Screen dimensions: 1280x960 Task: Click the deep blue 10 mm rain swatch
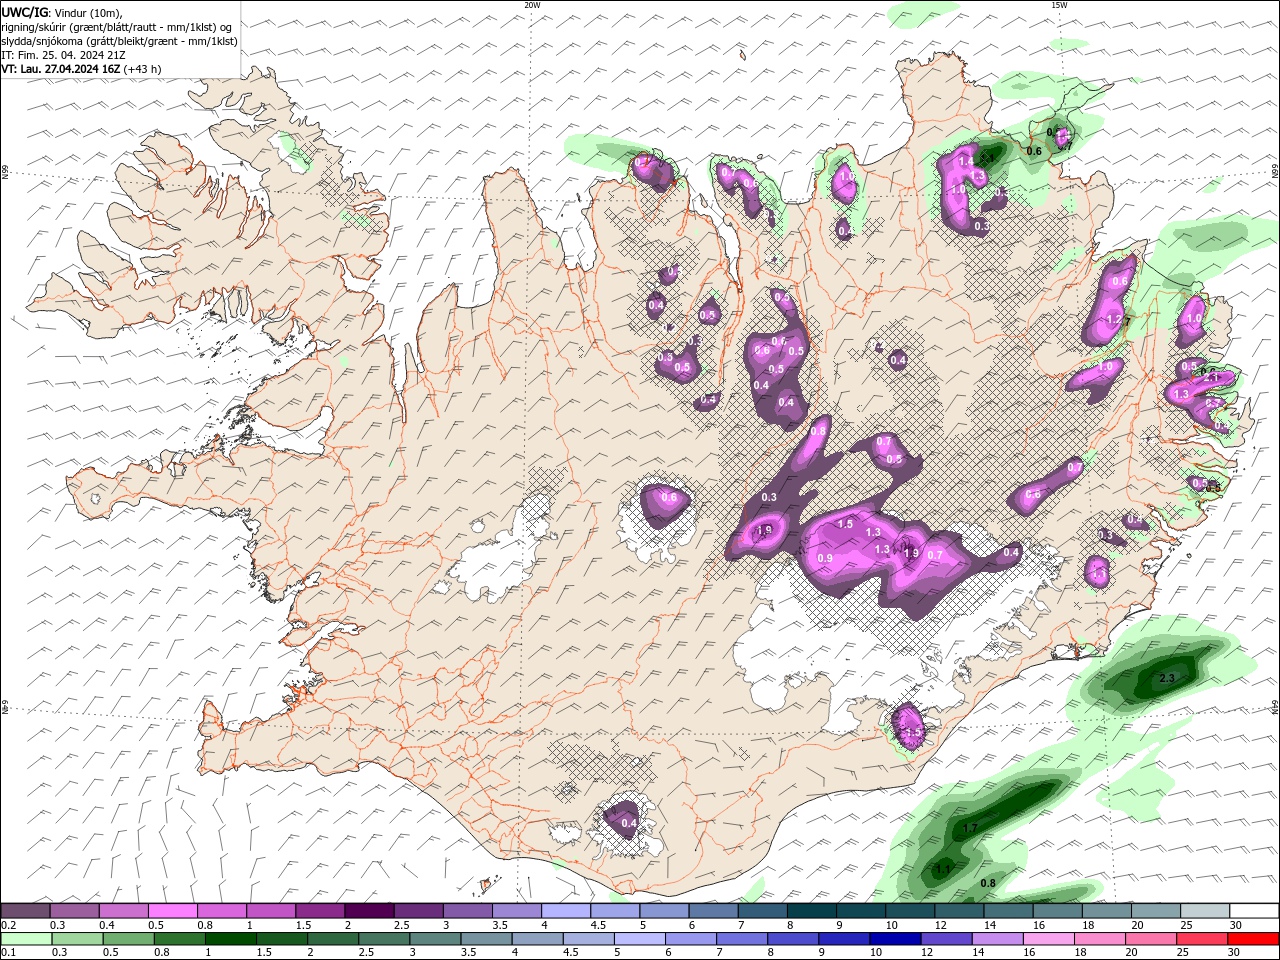click(895, 939)
